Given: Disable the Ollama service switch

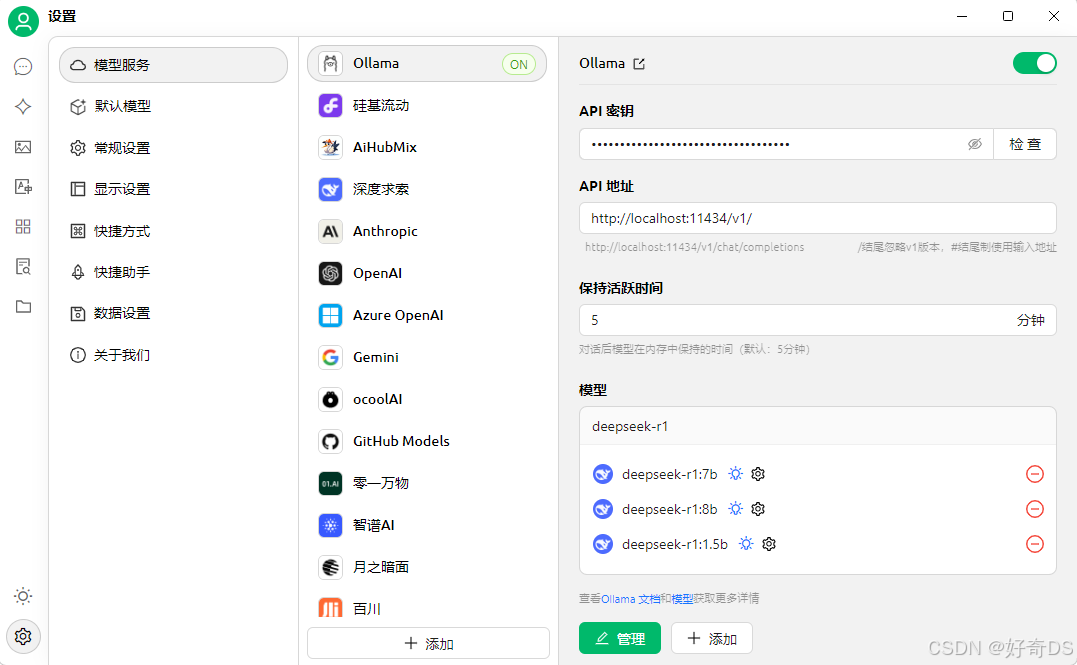Looking at the screenshot, I should point(1034,63).
